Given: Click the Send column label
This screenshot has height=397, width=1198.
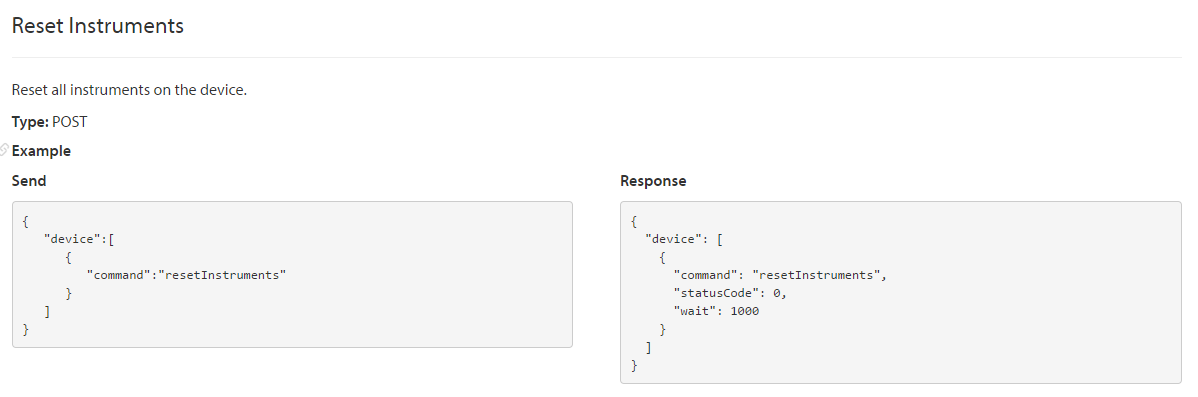Looking at the screenshot, I should pos(29,181).
